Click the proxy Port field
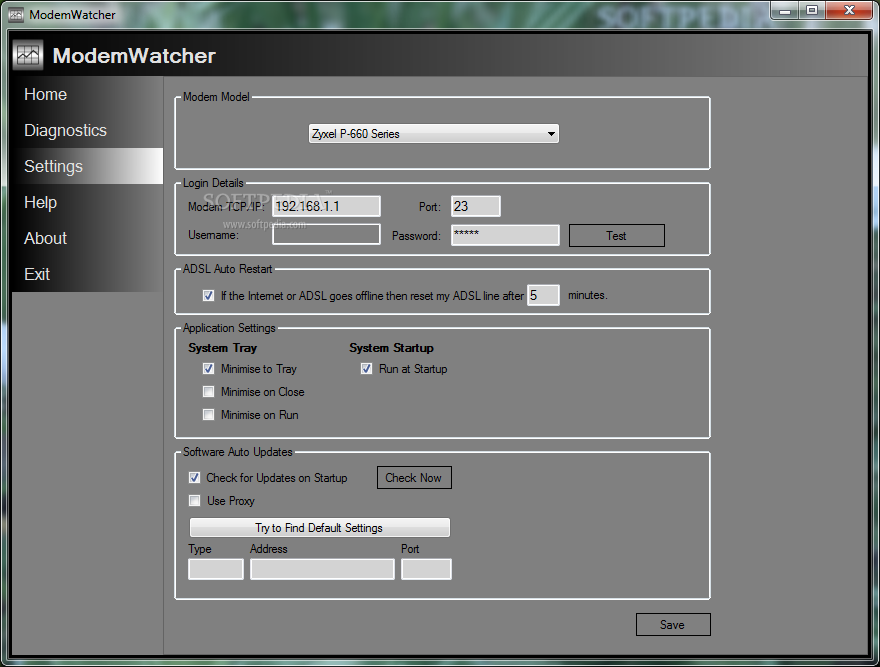Screen dimensions: 880x667 coord(426,569)
